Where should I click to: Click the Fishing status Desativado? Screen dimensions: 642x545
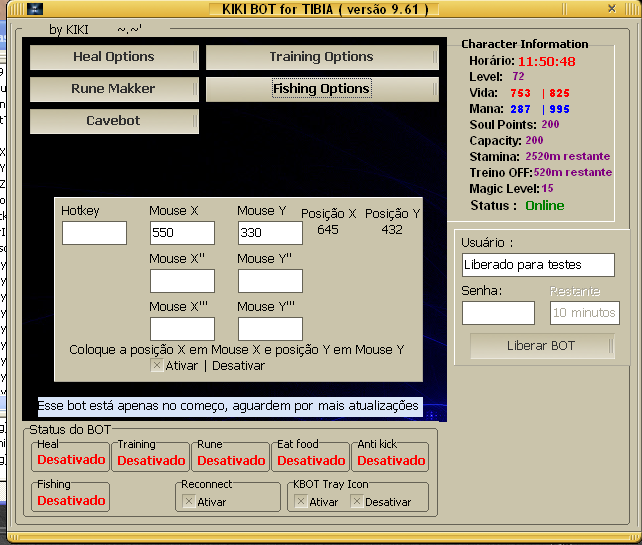click(x=71, y=501)
